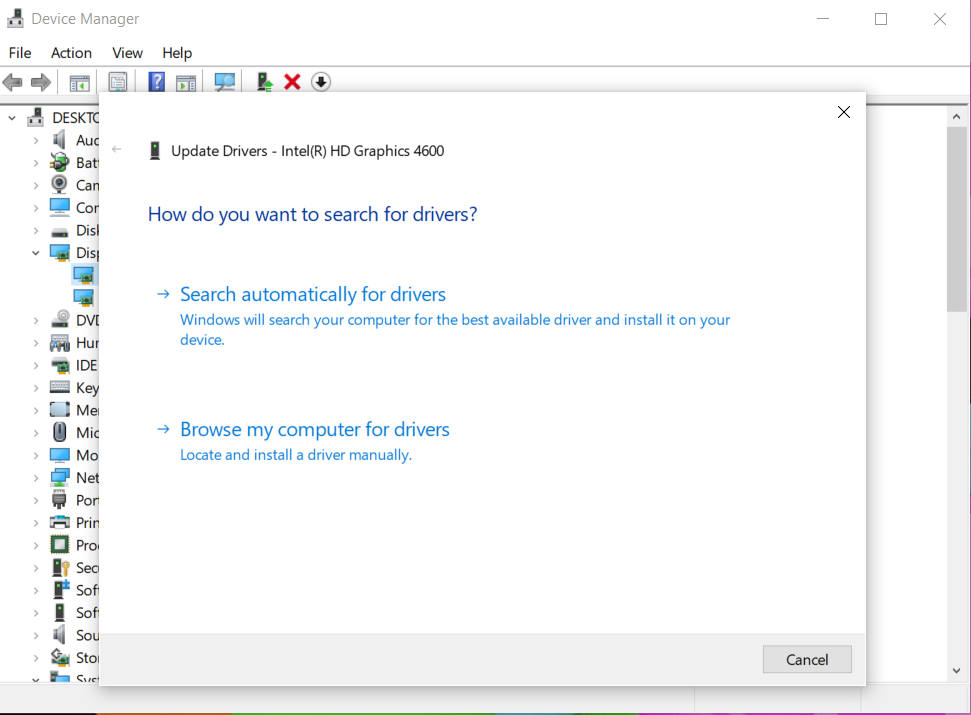Image resolution: width=971 pixels, height=715 pixels.
Task: Click the Forward navigation arrow
Action: click(39, 82)
